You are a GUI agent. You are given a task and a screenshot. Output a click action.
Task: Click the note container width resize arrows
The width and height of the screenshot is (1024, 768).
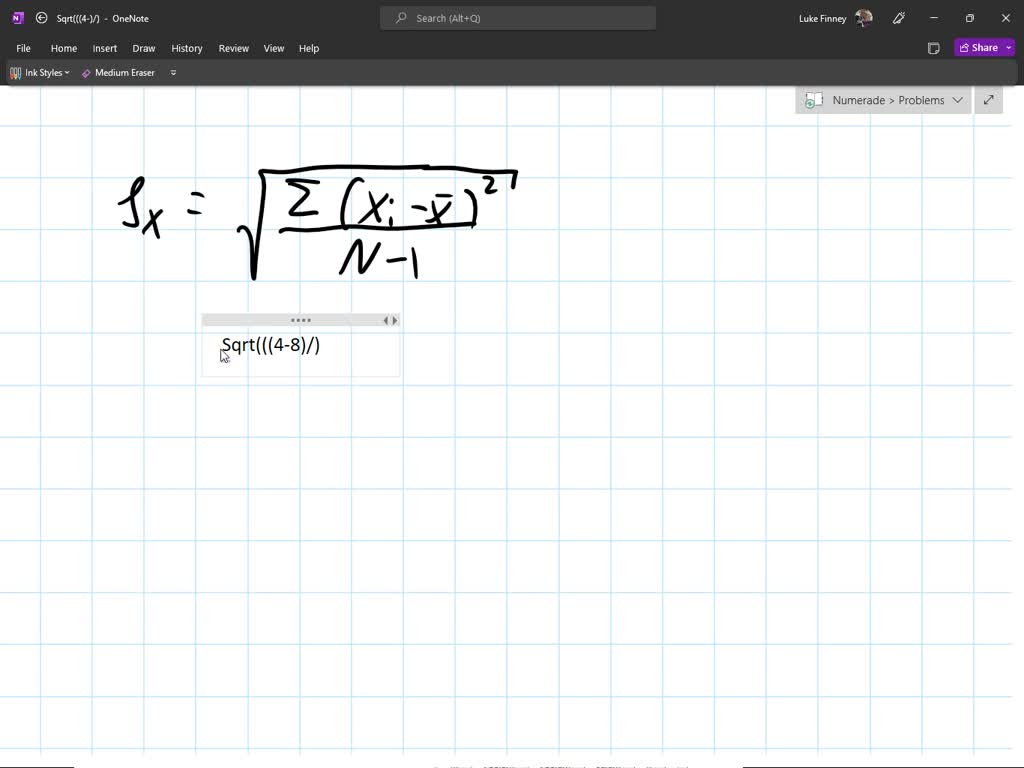[x=391, y=320]
